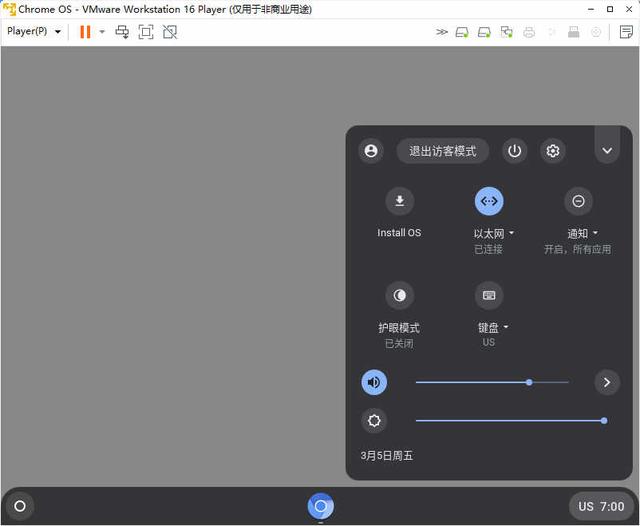Close the VMware Player window
The image size is (640, 526).
pos(629,9)
